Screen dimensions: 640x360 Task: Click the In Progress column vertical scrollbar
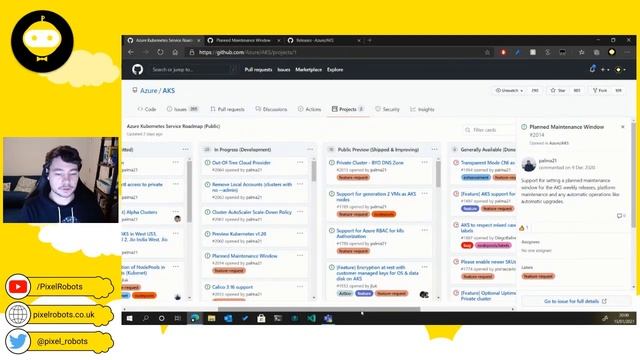314,170
